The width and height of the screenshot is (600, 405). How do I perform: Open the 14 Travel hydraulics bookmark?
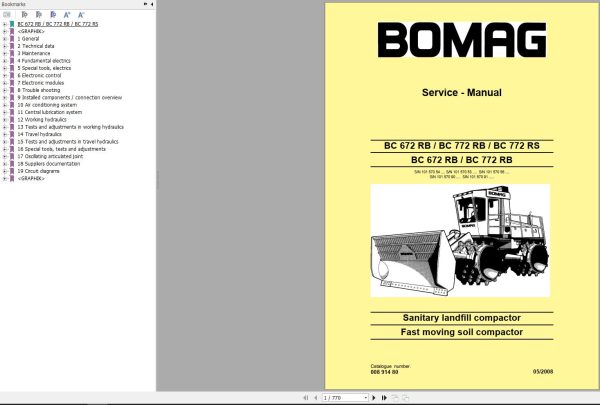coord(39,134)
